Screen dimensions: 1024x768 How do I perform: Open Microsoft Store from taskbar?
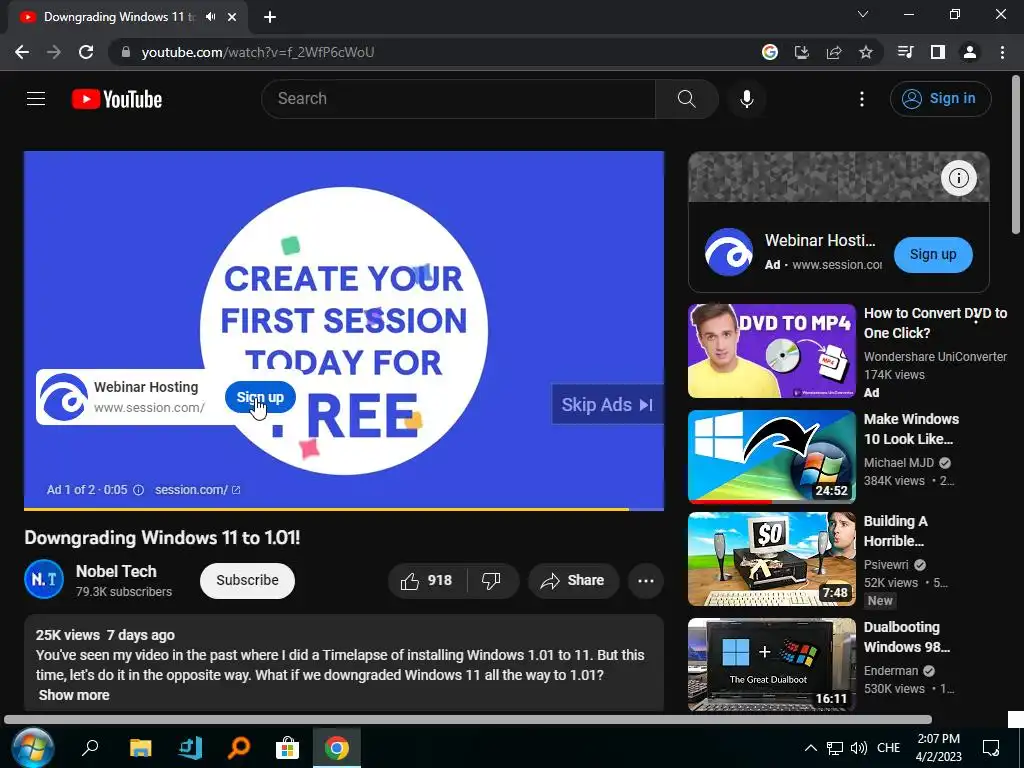[287, 748]
